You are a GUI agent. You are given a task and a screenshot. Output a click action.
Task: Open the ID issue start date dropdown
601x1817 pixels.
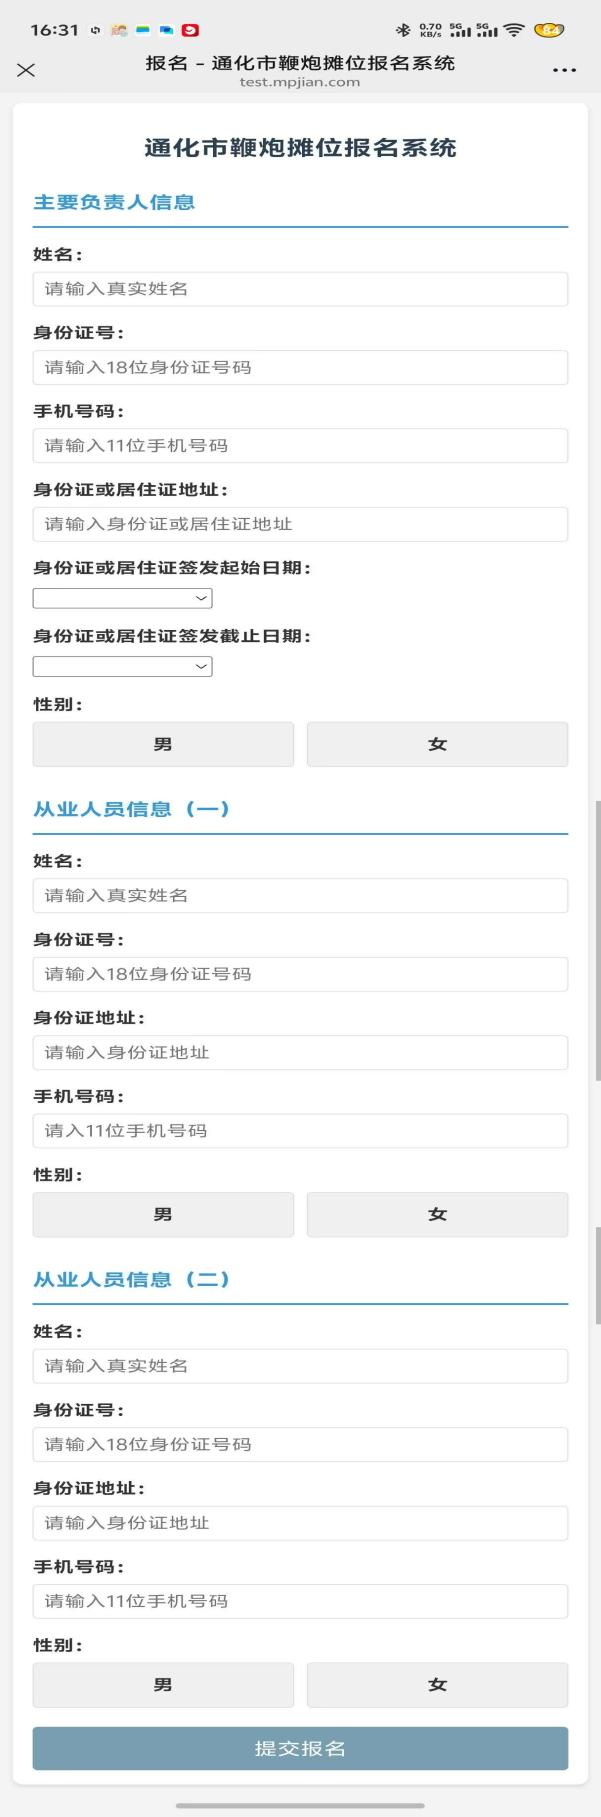click(122, 598)
